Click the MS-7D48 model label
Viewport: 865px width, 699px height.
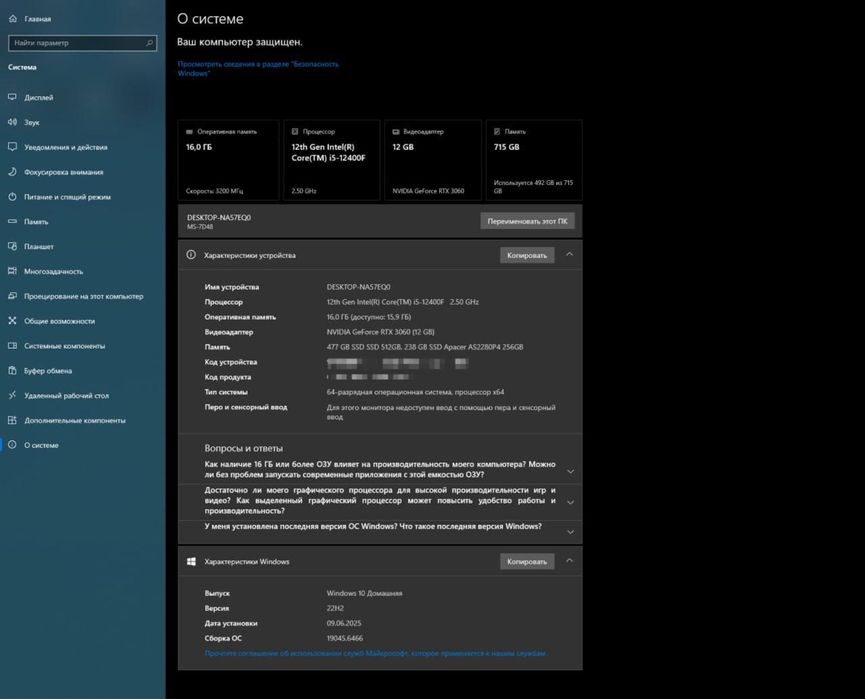click(200, 227)
